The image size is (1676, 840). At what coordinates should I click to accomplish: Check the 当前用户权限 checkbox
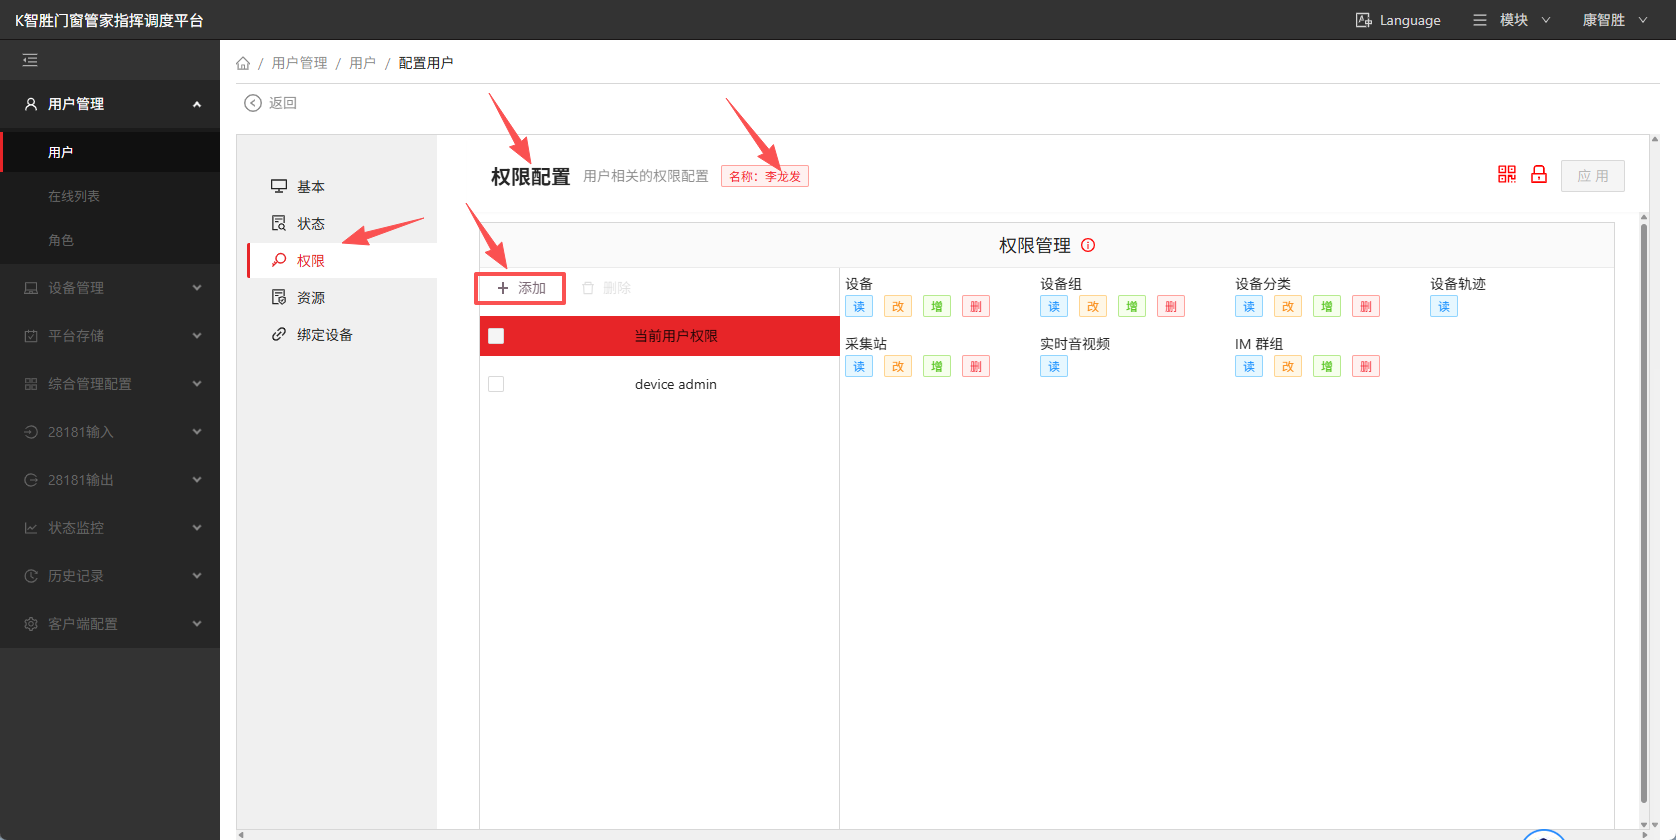(496, 336)
